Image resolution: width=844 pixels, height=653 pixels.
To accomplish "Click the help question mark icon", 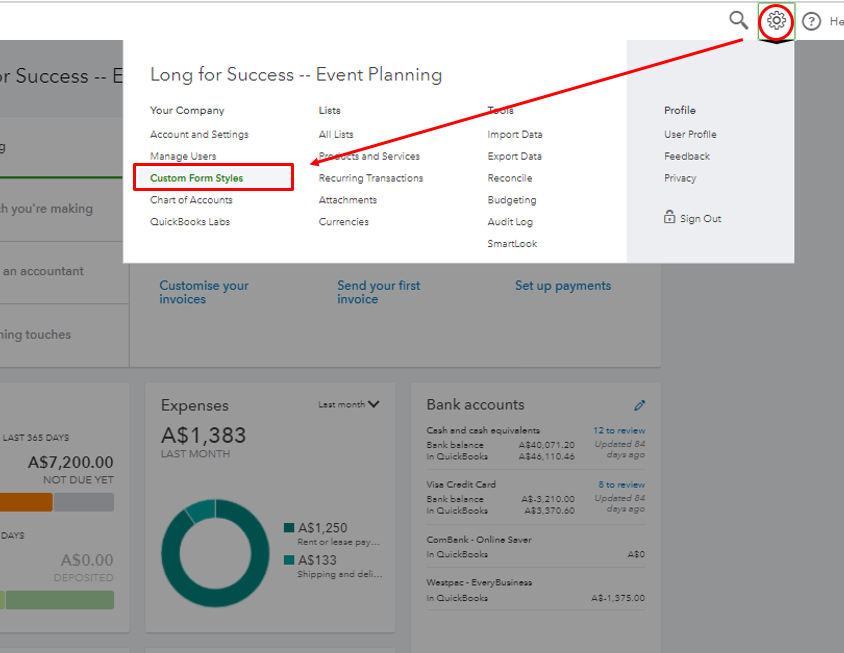I will [811, 21].
